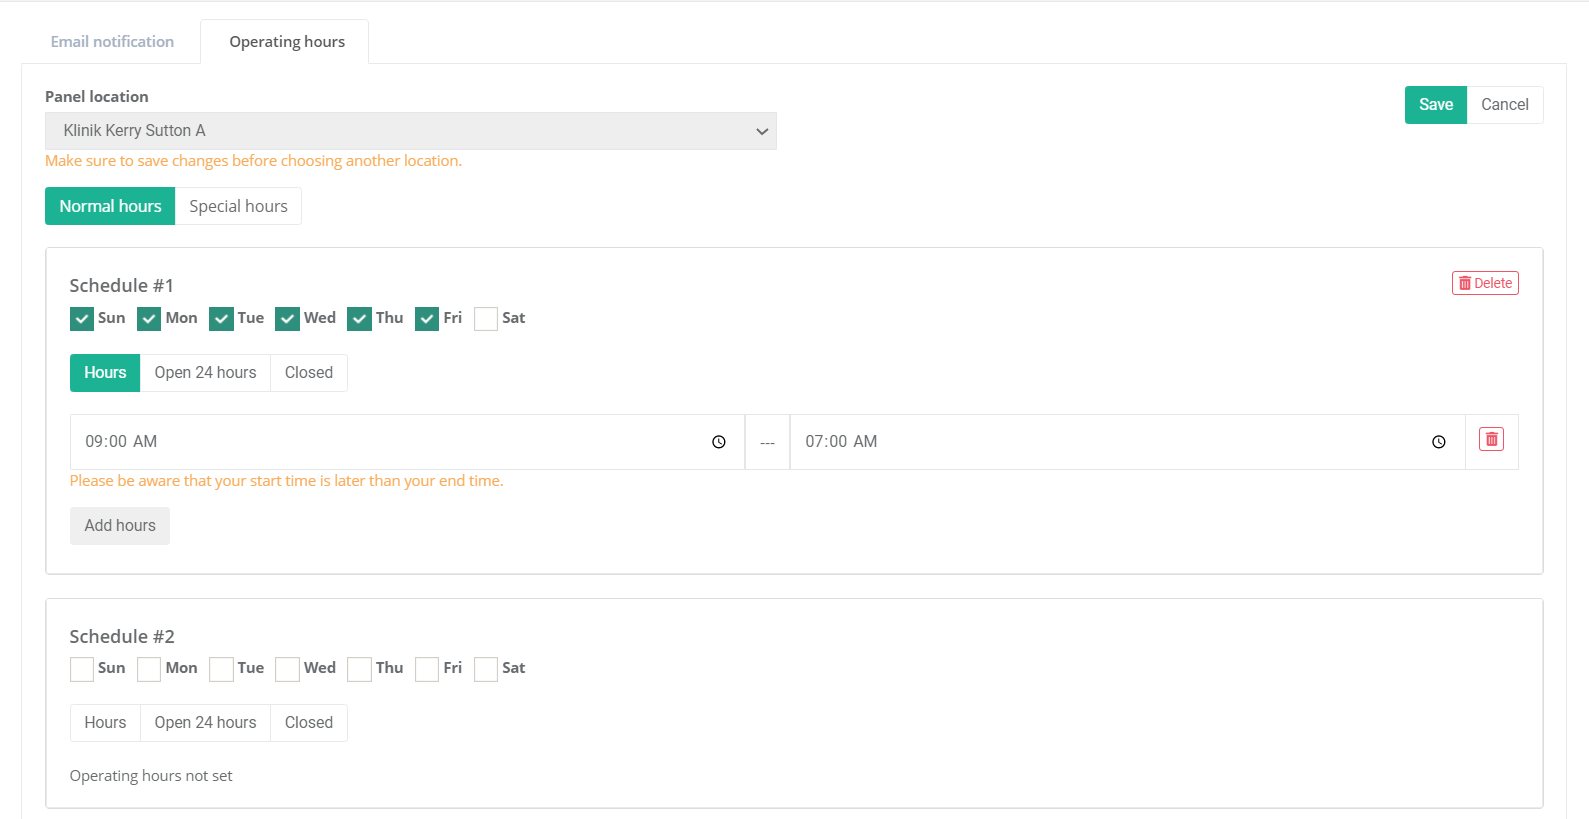The height and width of the screenshot is (819, 1589).
Task: Set Schedule #2 to Closed
Action: (308, 723)
